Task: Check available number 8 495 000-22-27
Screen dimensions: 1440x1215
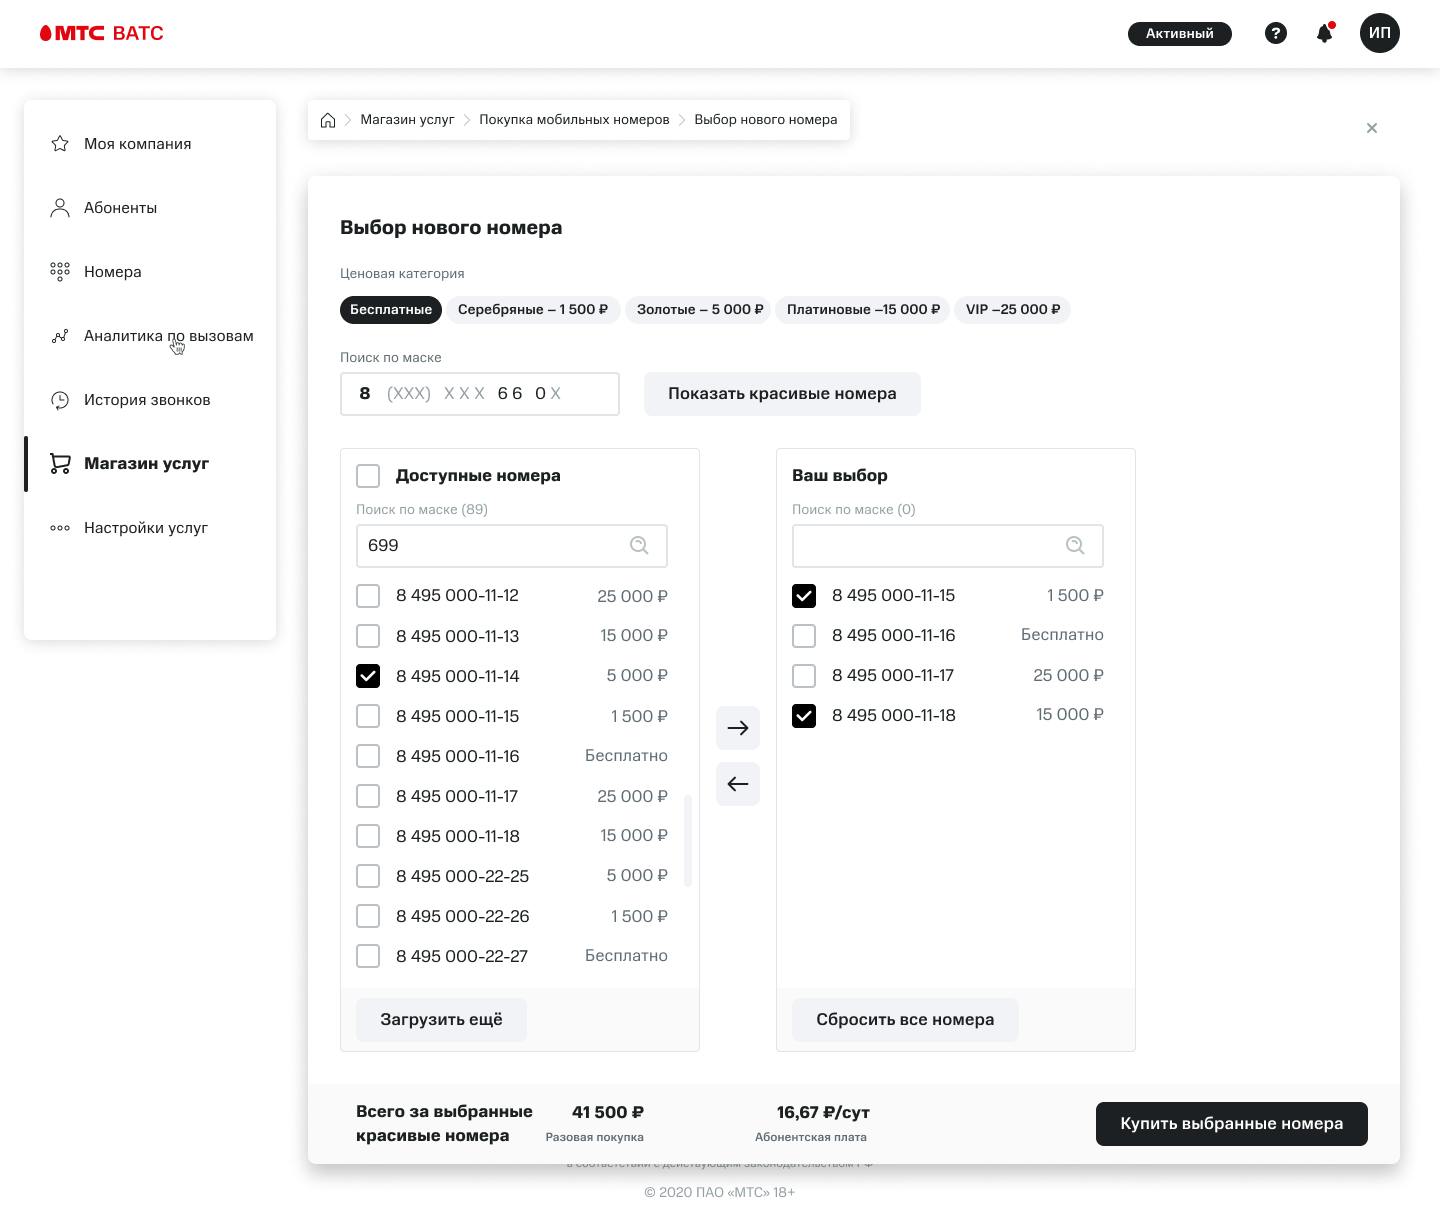Action: pyautogui.click(x=368, y=956)
